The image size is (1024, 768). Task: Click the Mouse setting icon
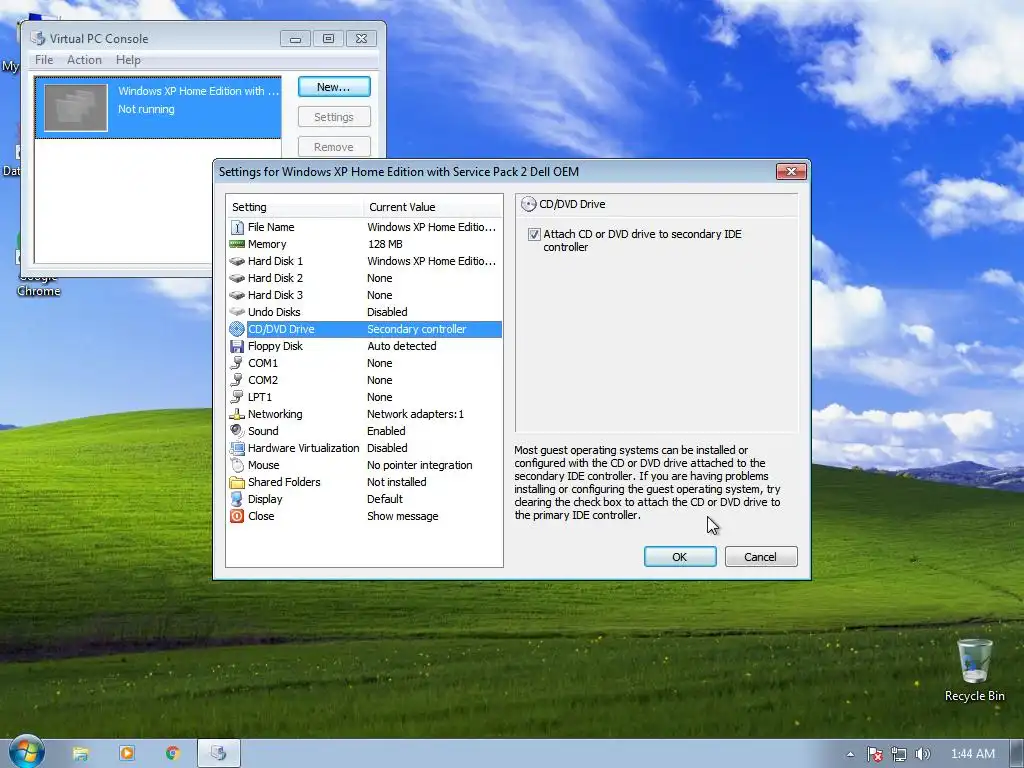coord(237,465)
